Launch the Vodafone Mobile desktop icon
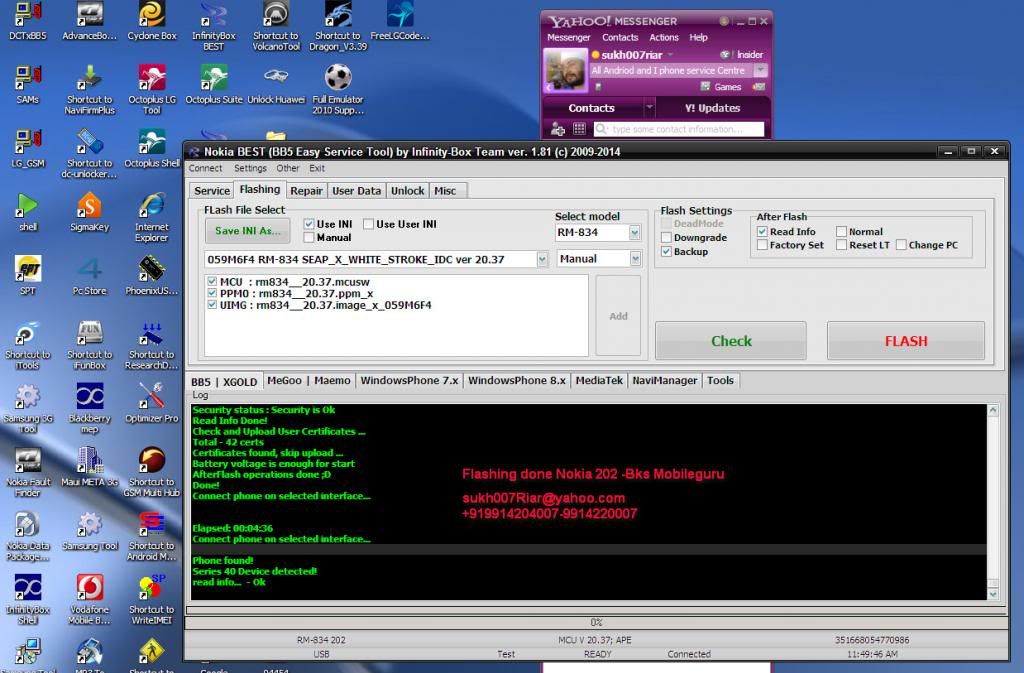The width and height of the screenshot is (1024, 673). click(x=89, y=600)
